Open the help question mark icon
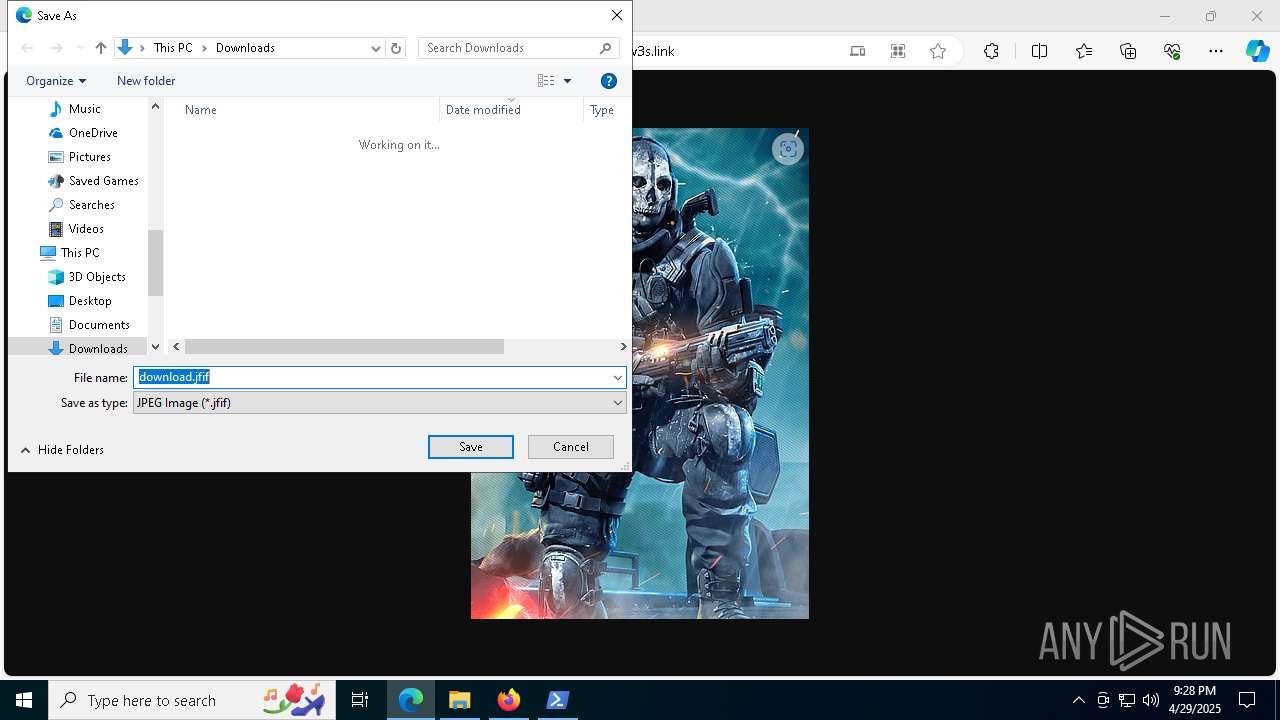 click(608, 81)
